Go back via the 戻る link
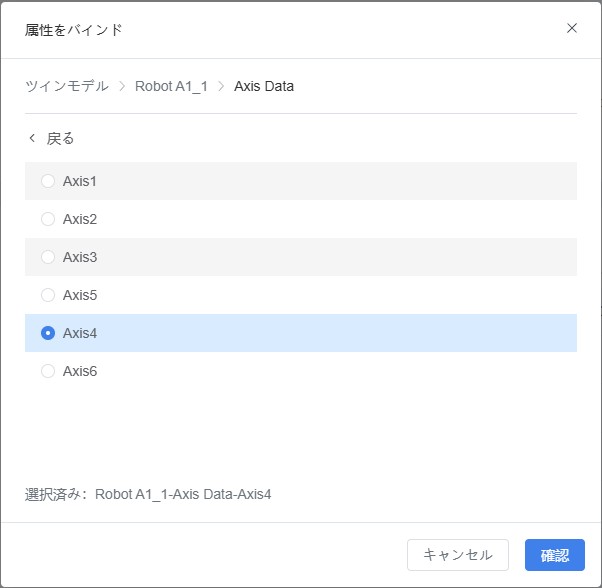The width and height of the screenshot is (602, 588). [60, 138]
